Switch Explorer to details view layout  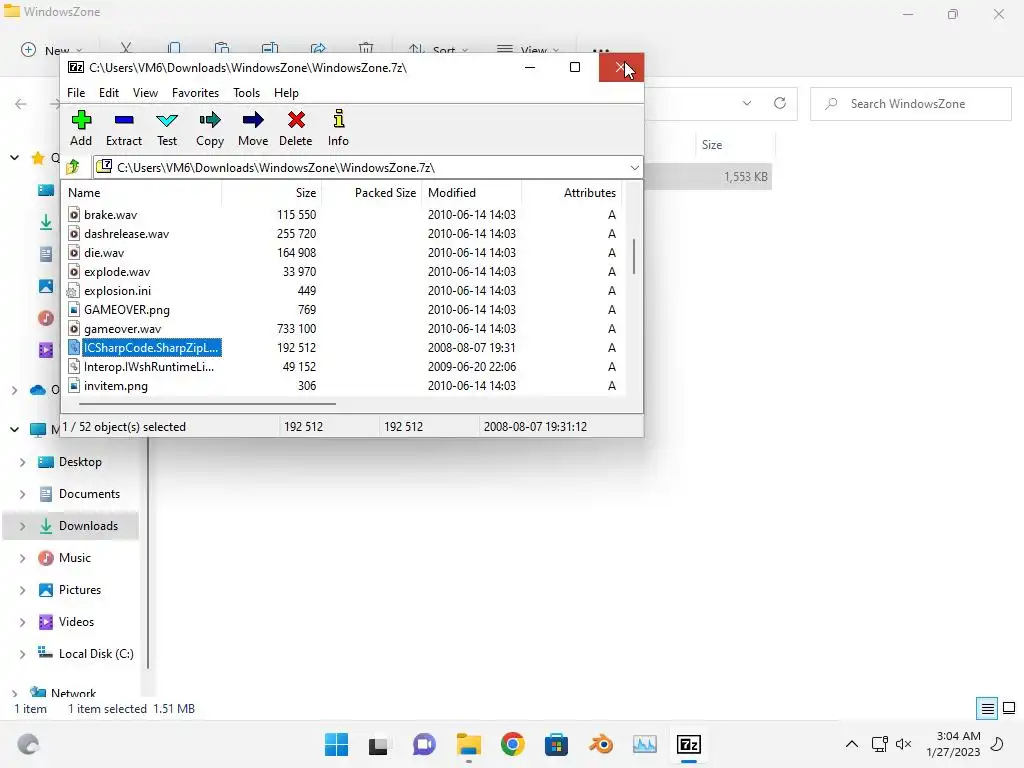[987, 709]
